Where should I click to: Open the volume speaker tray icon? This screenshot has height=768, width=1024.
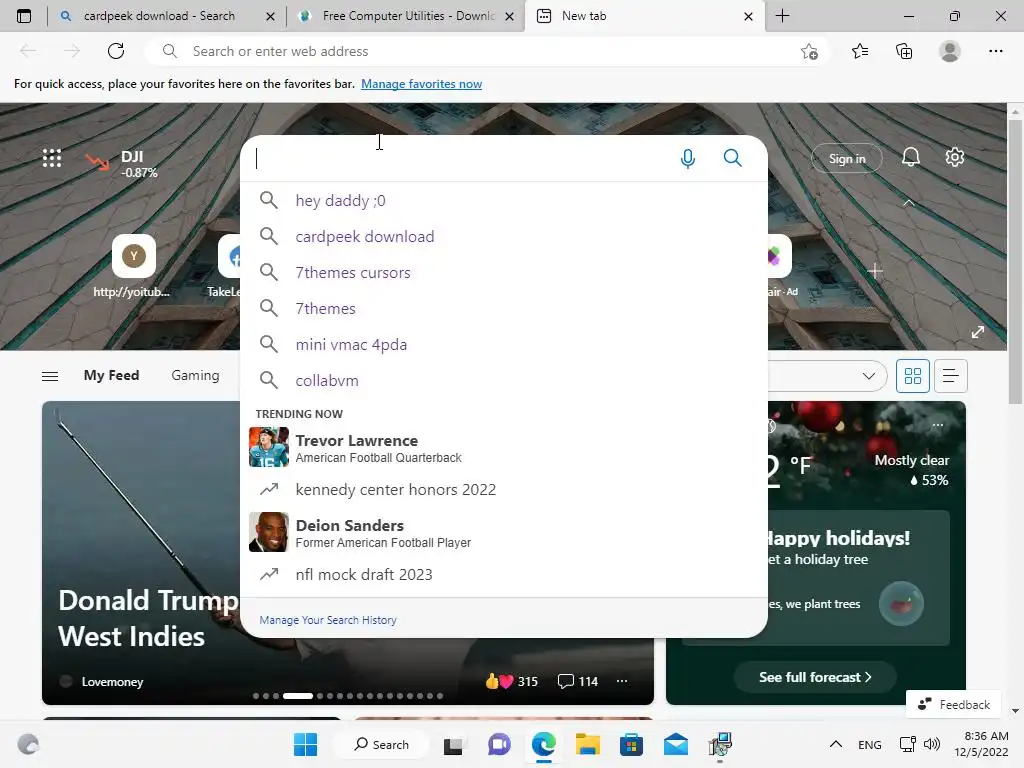click(x=932, y=744)
